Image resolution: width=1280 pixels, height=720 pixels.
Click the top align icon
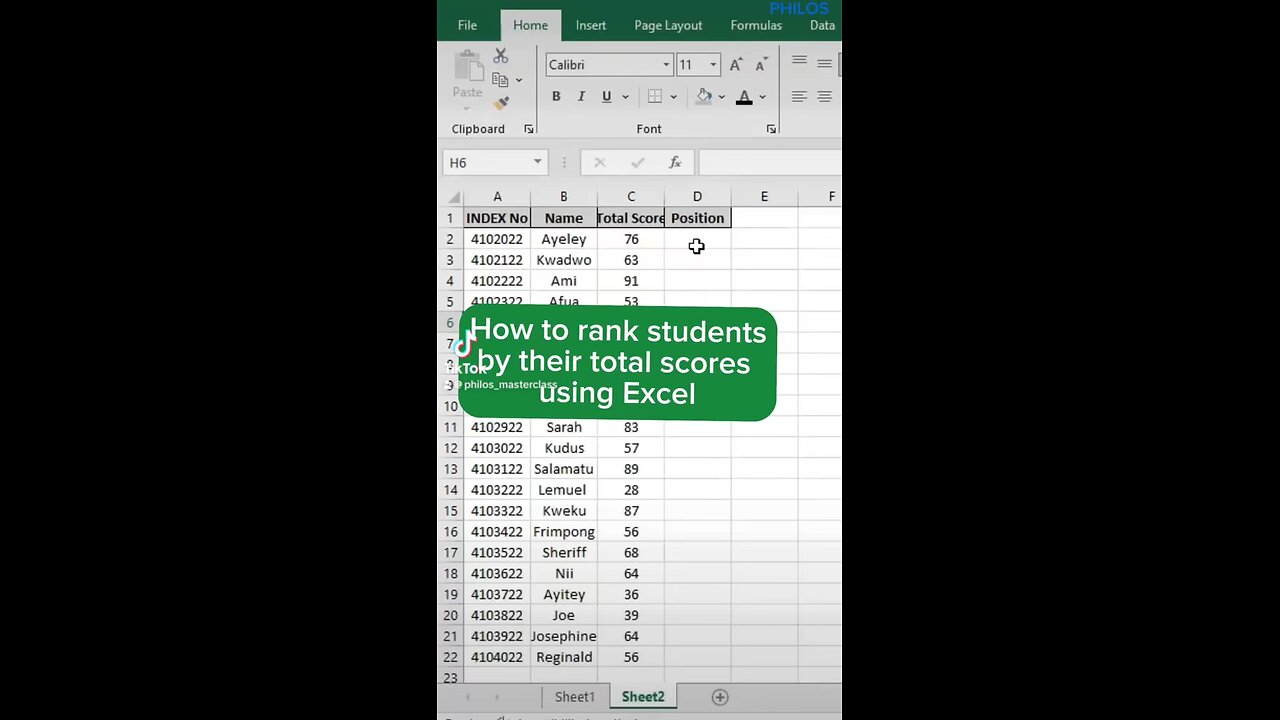(799, 63)
